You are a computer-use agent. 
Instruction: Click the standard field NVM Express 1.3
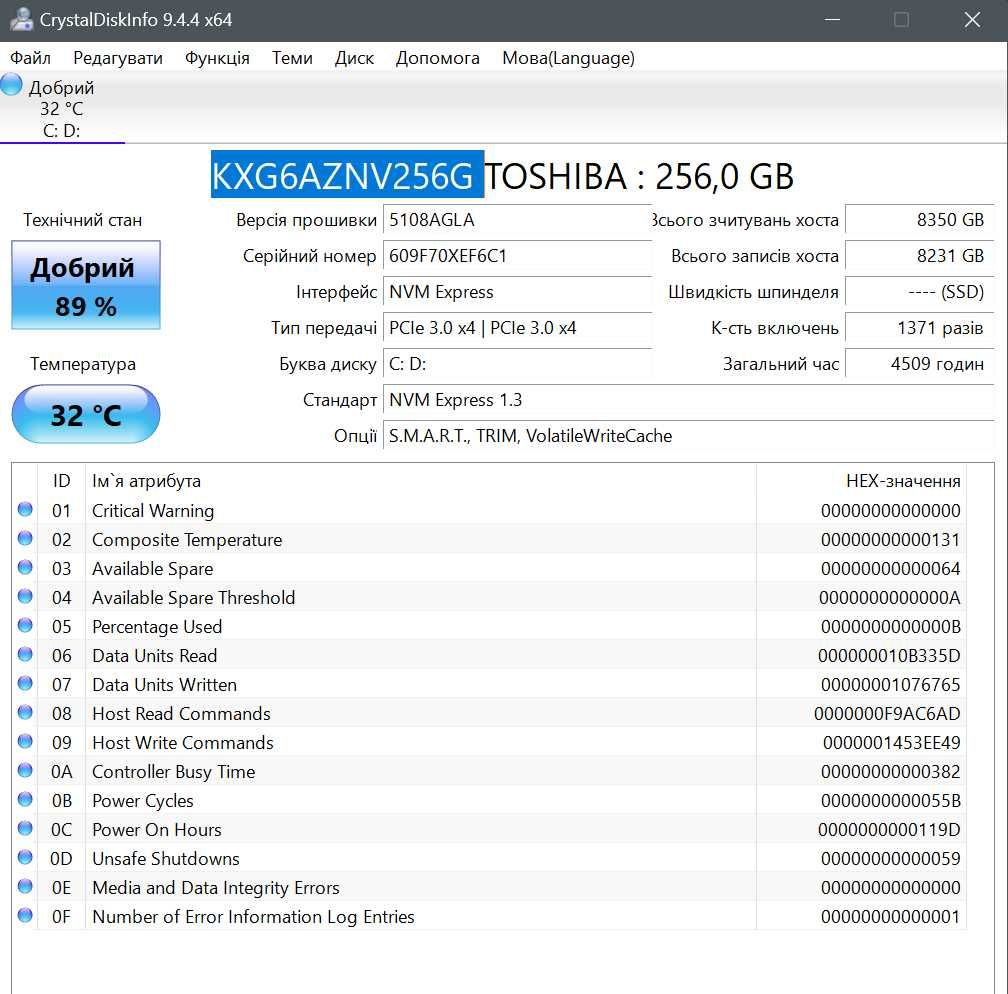pos(688,400)
